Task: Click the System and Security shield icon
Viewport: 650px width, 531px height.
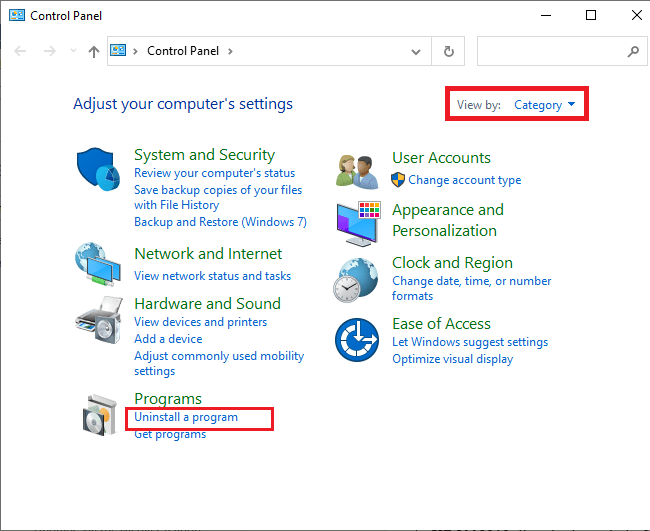Action: (98, 169)
